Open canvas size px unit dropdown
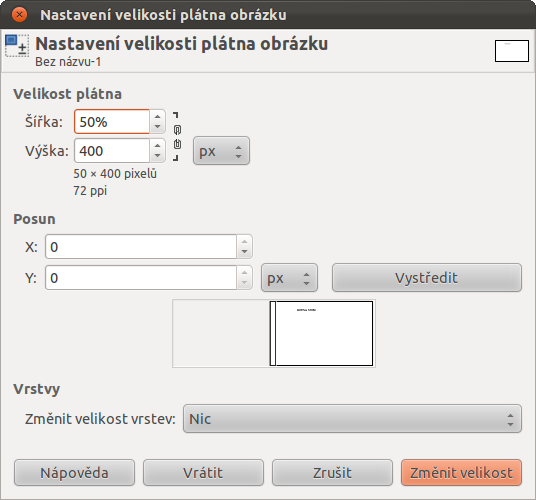The width and height of the screenshot is (536, 500). pyautogui.click(x=222, y=151)
